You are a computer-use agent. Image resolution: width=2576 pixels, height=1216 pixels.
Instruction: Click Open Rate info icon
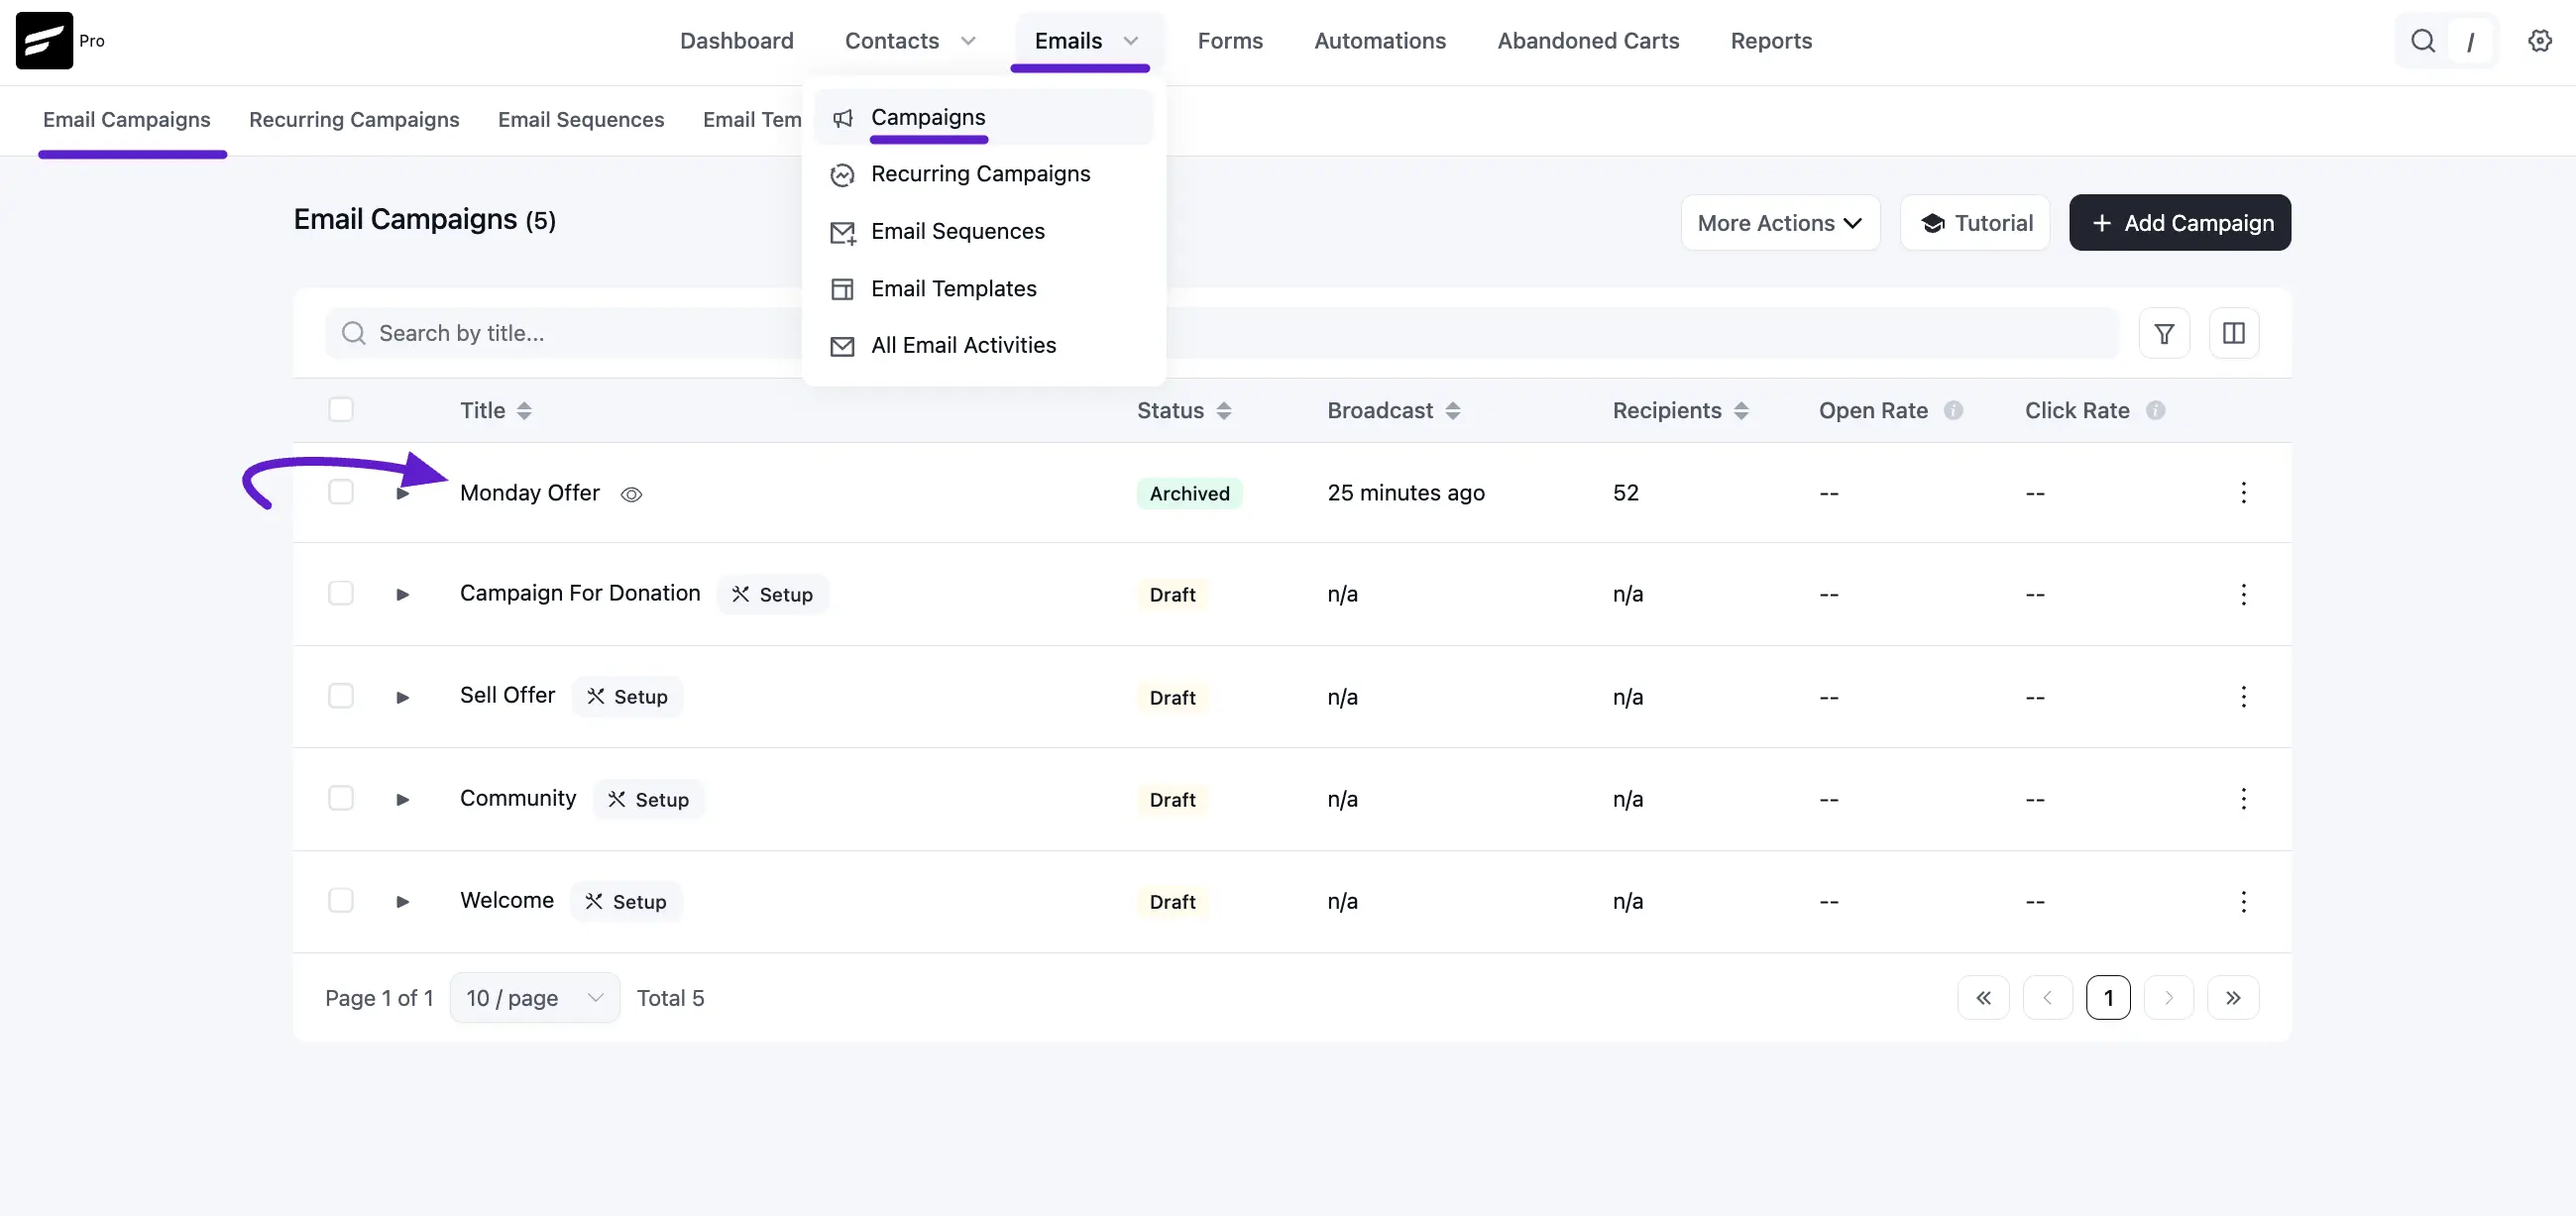pos(1952,410)
